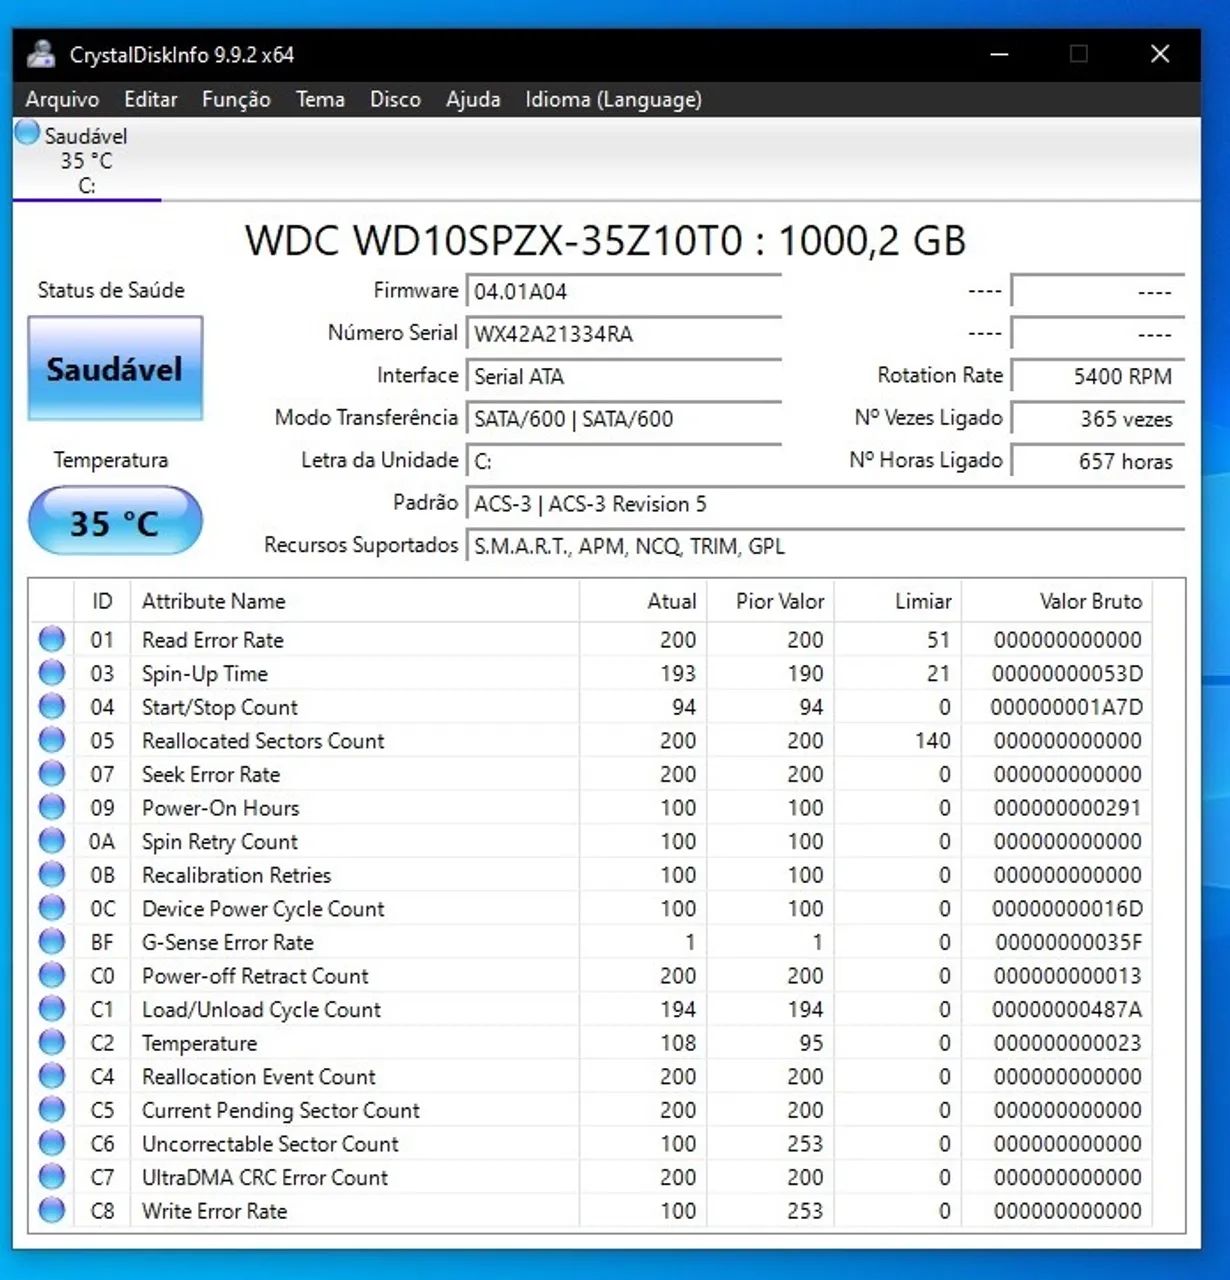Click the ID column header
This screenshot has height=1280, width=1230.
click(102, 601)
